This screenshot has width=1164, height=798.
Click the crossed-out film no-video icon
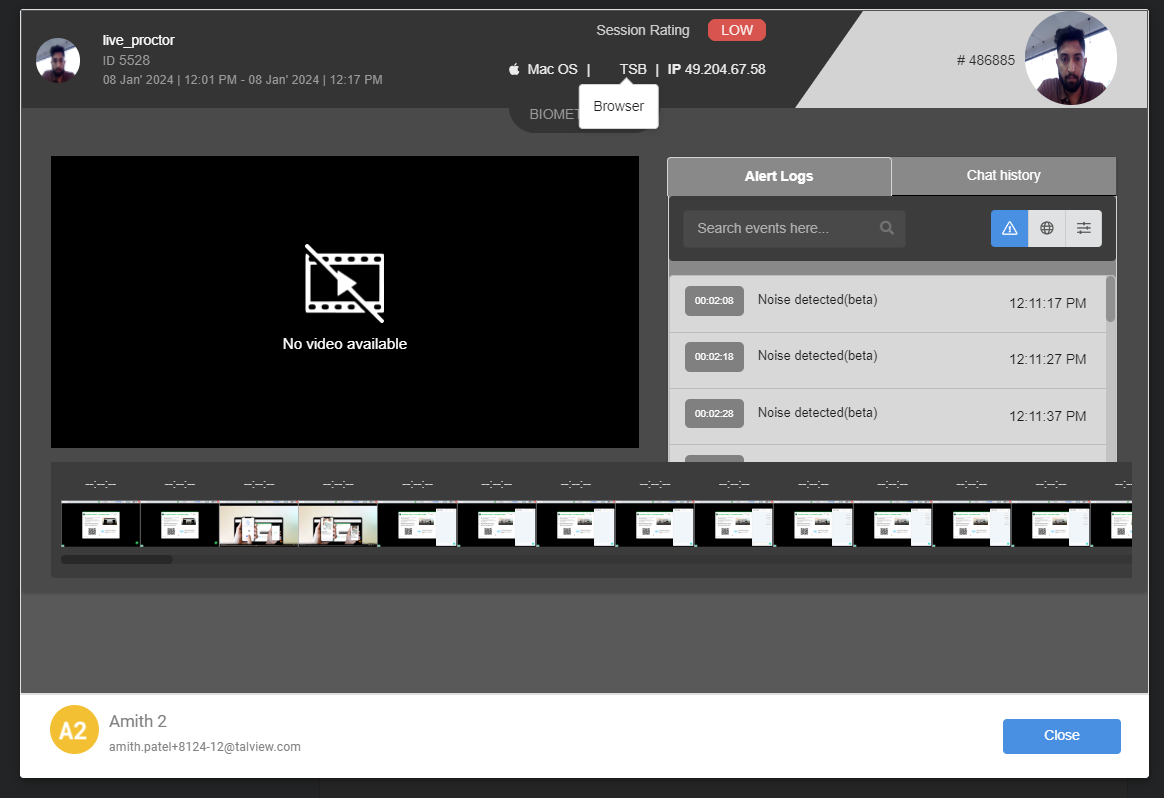pyautogui.click(x=344, y=284)
